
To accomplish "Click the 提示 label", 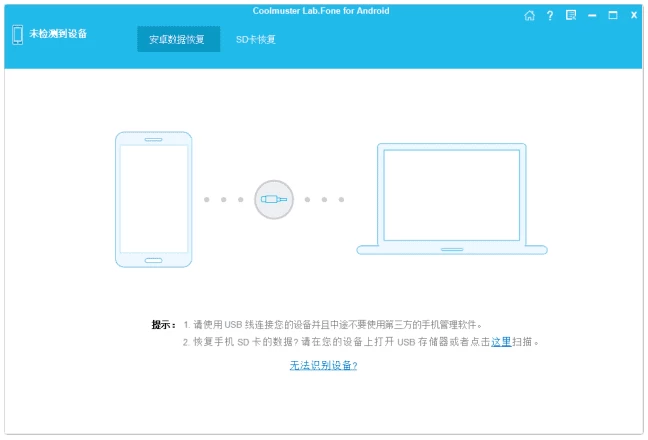I will tap(163, 325).
